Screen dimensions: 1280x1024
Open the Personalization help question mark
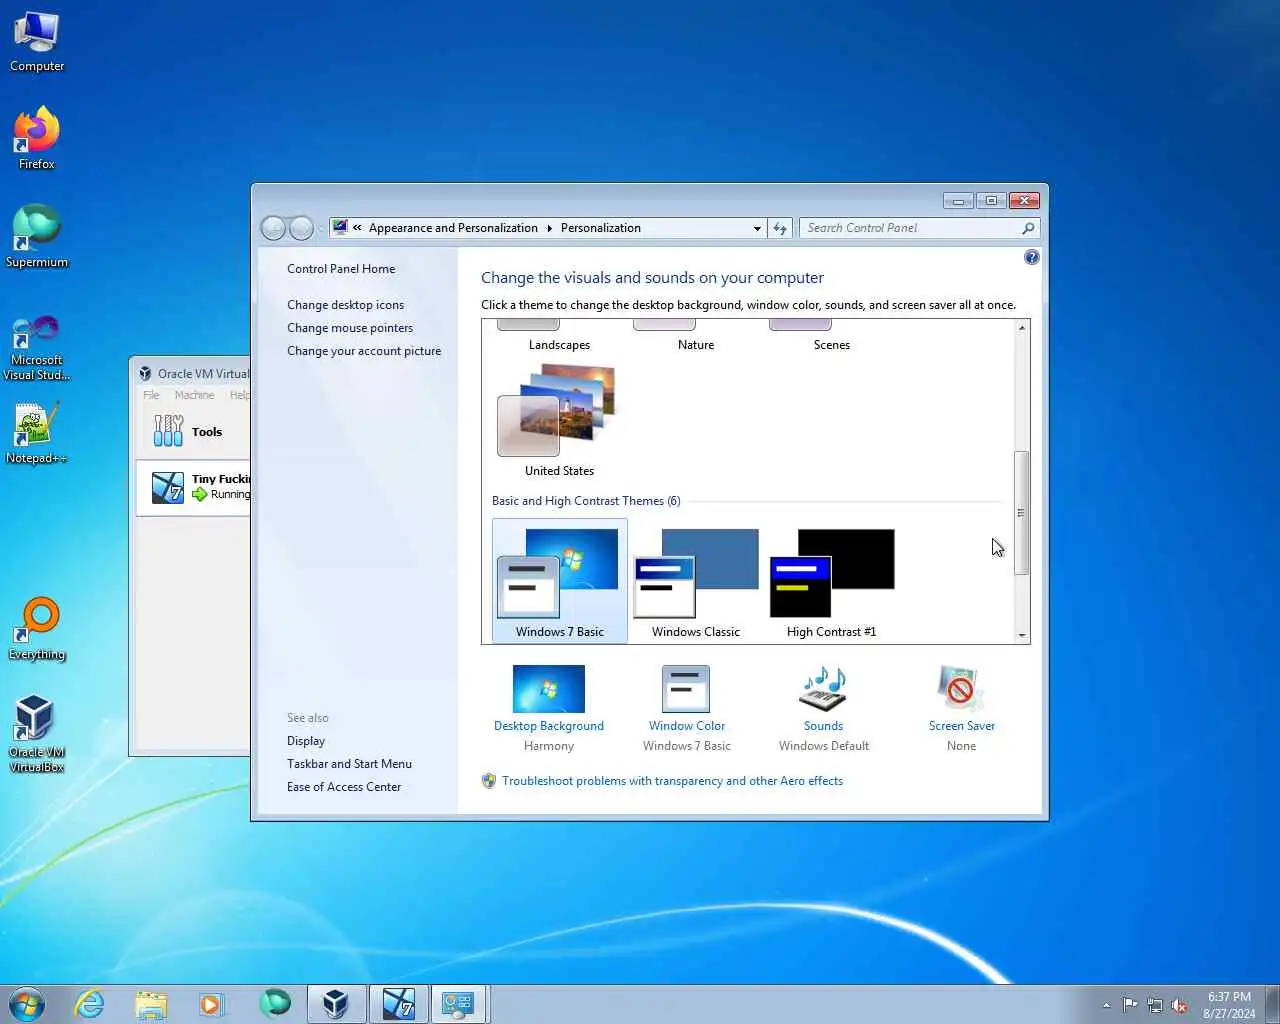pyautogui.click(x=1032, y=258)
